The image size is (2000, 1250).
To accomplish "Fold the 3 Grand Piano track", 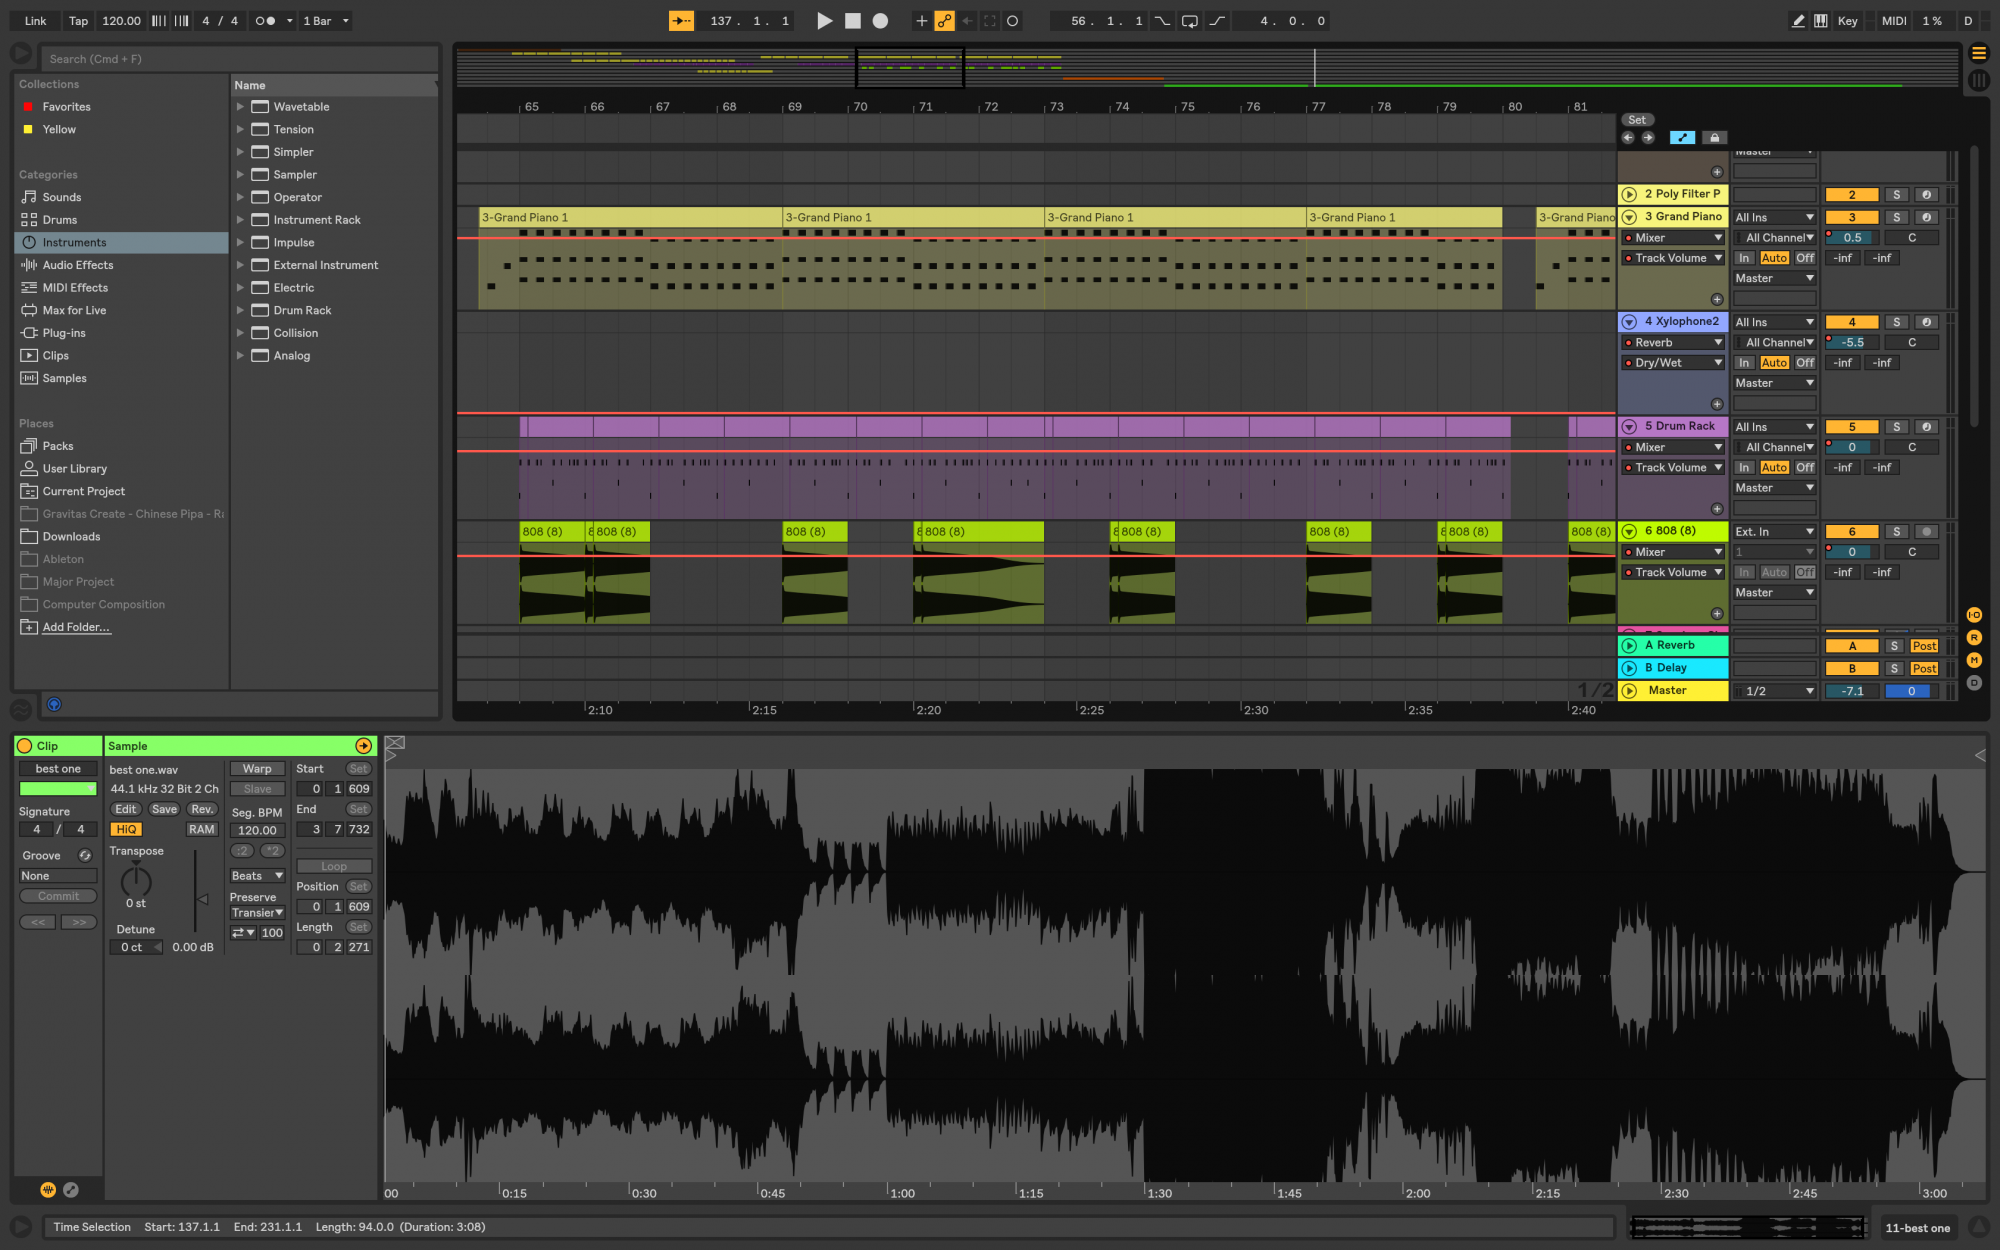I will [1629, 217].
